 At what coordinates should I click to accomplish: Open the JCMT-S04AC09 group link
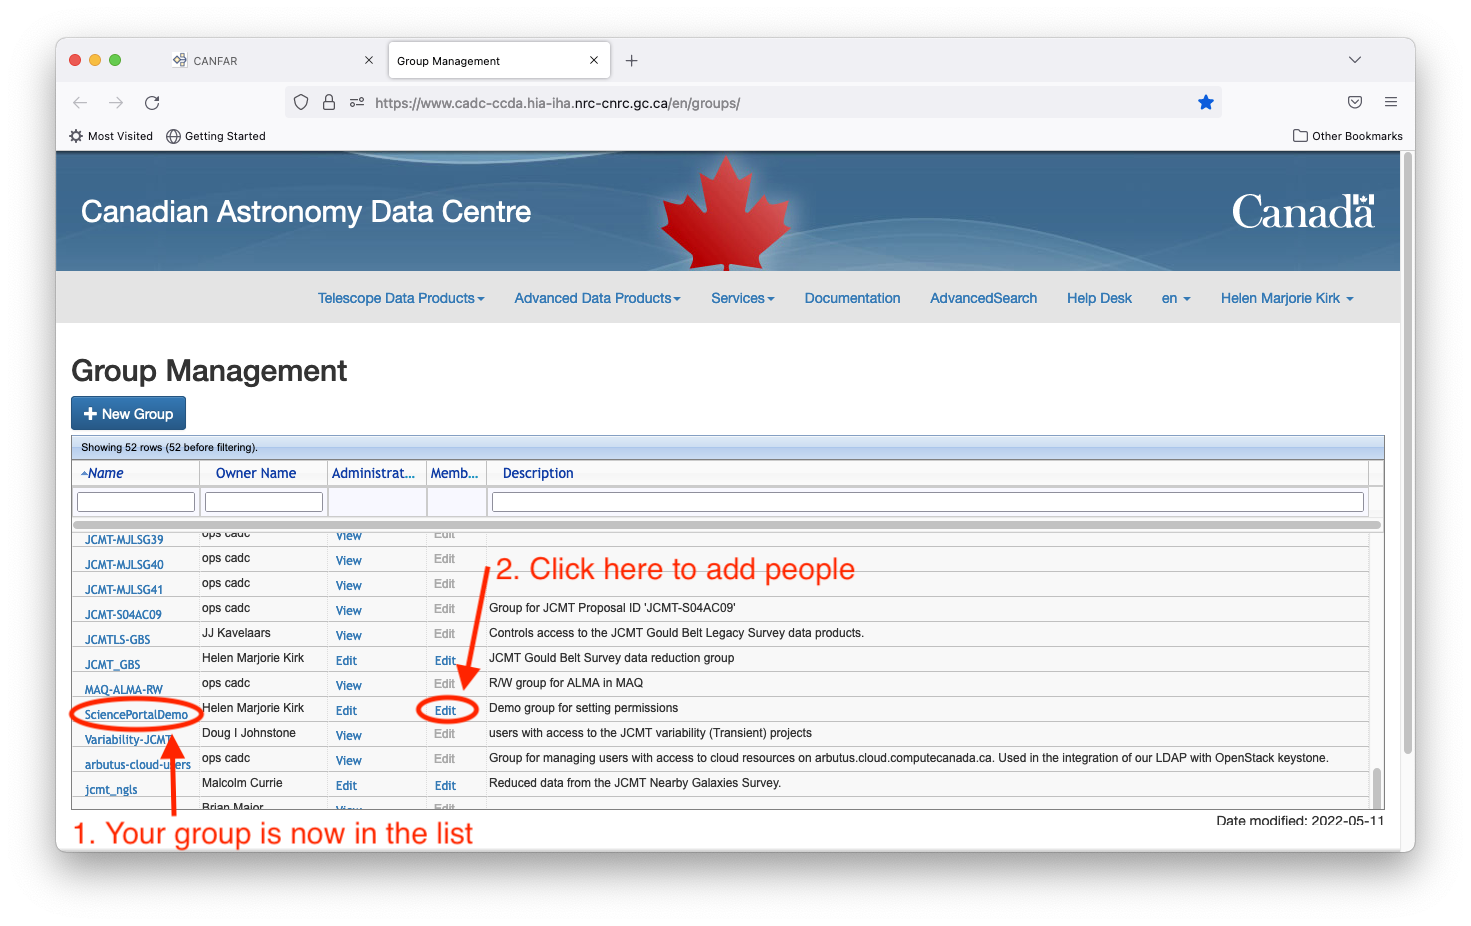pyautogui.click(x=123, y=614)
